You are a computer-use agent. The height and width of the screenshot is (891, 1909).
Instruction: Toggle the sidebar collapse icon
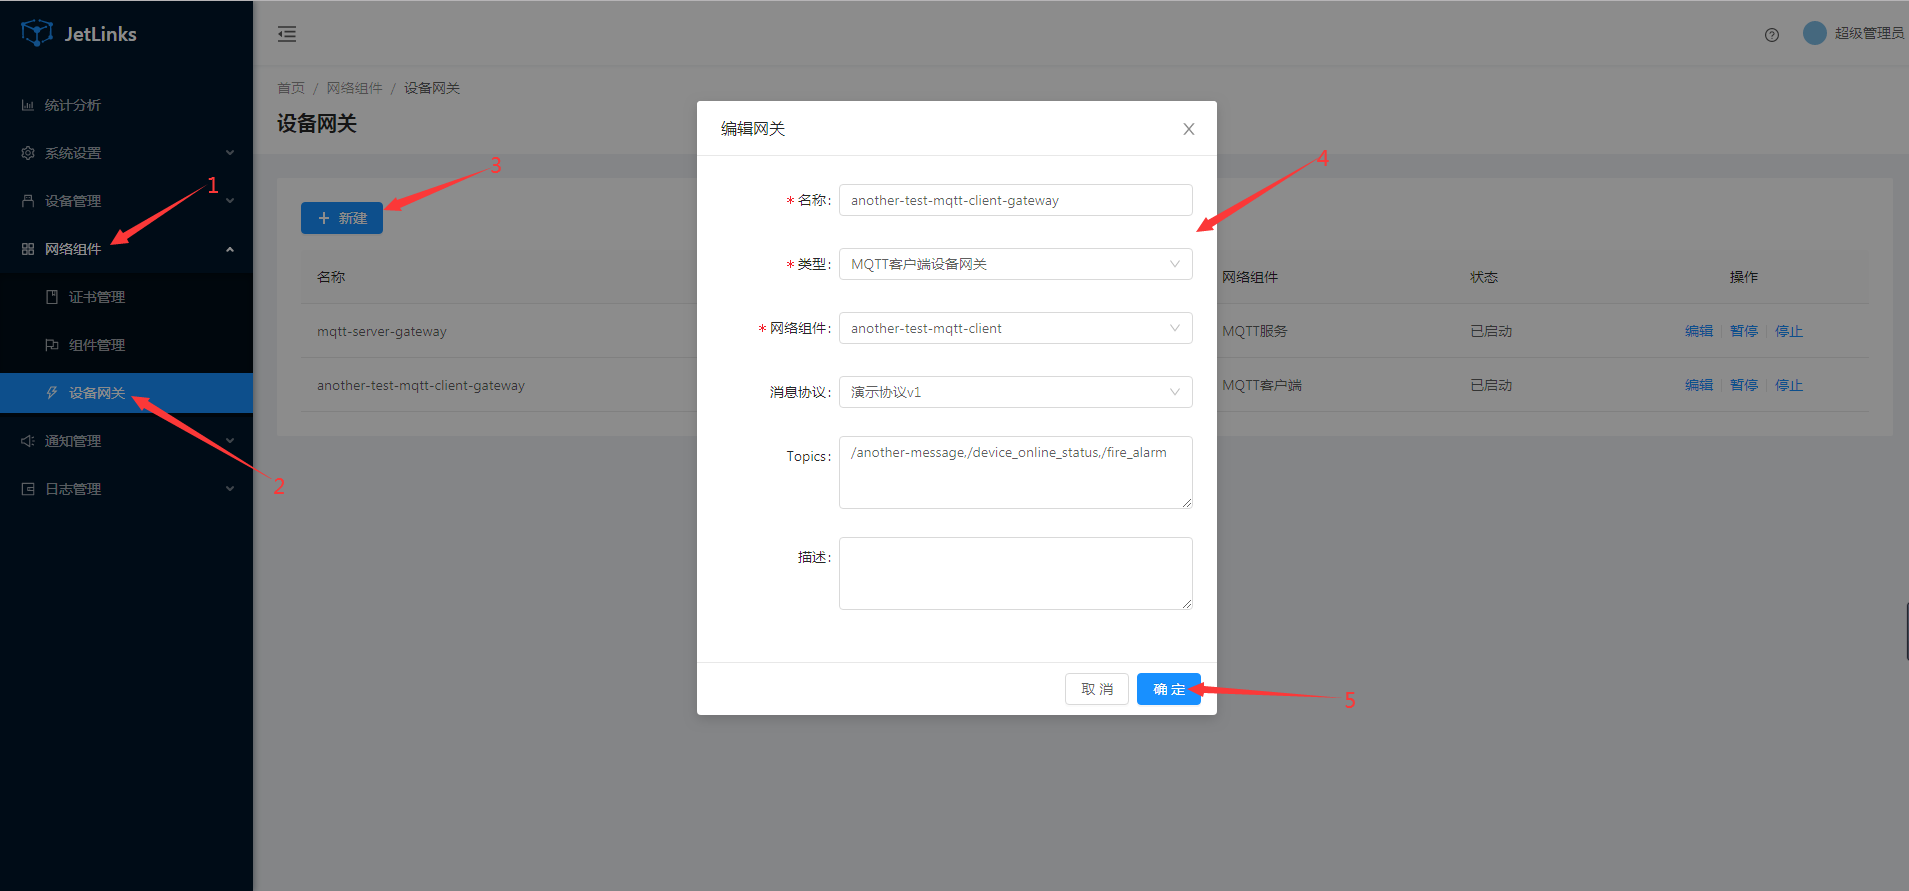(287, 34)
